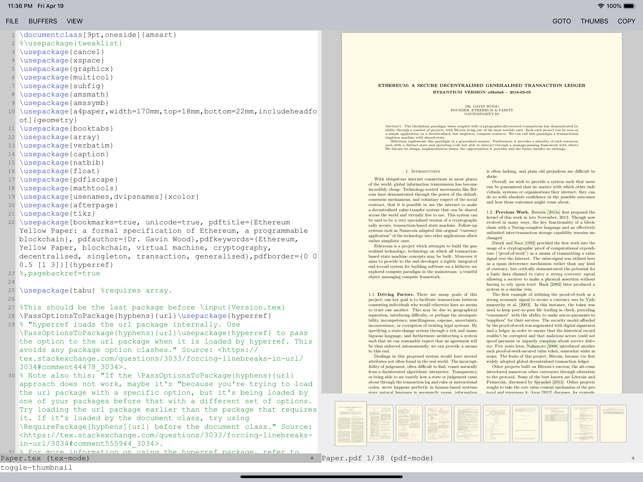
Task: Select the last visible page thumbnail
Action: (613, 424)
